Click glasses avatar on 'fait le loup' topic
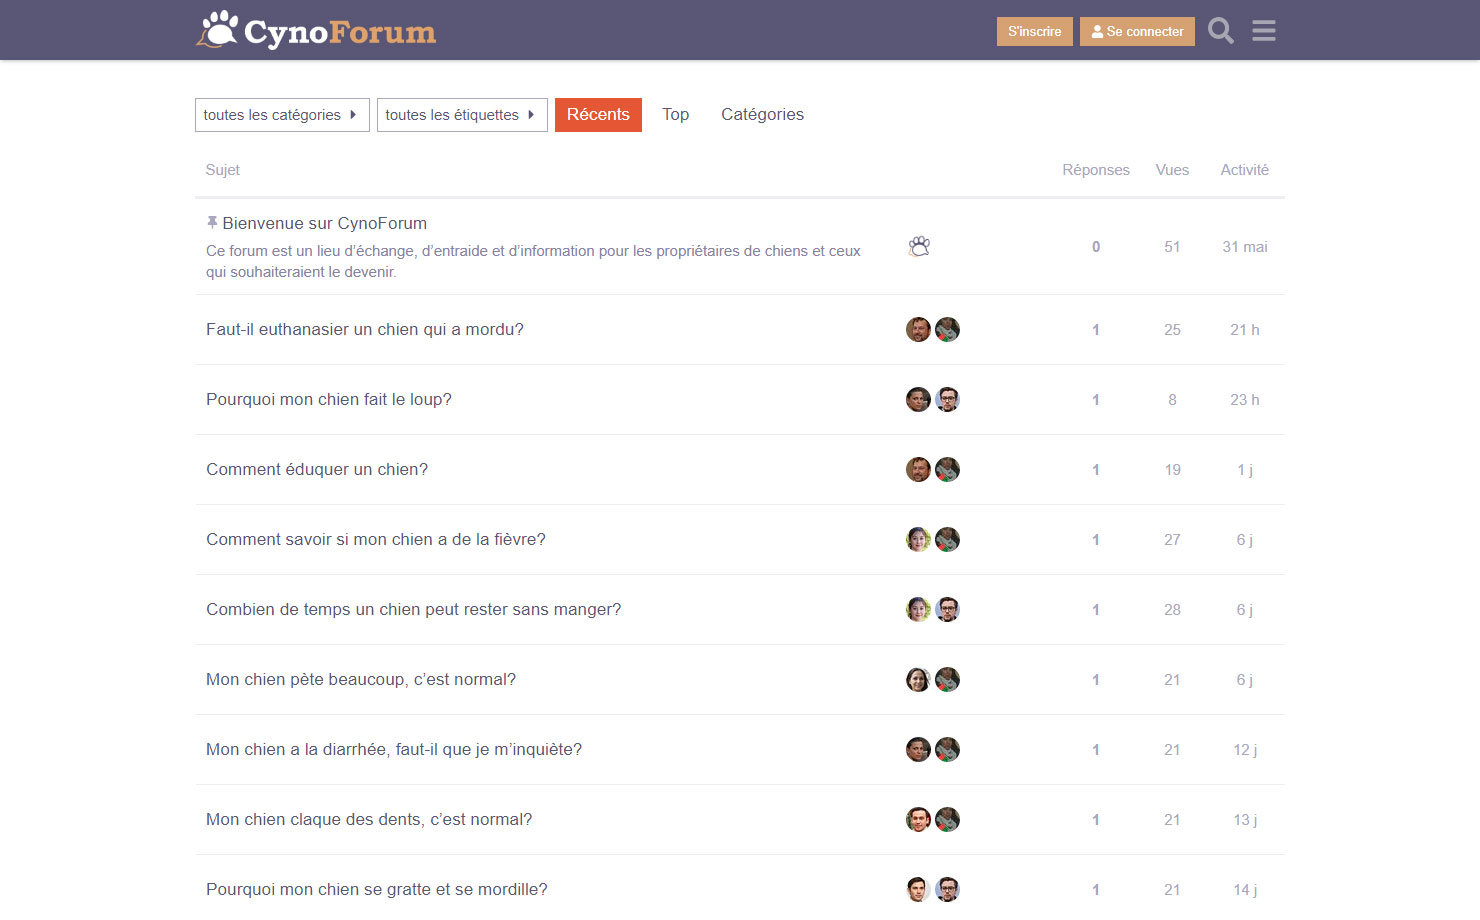The image size is (1480, 920). (947, 399)
